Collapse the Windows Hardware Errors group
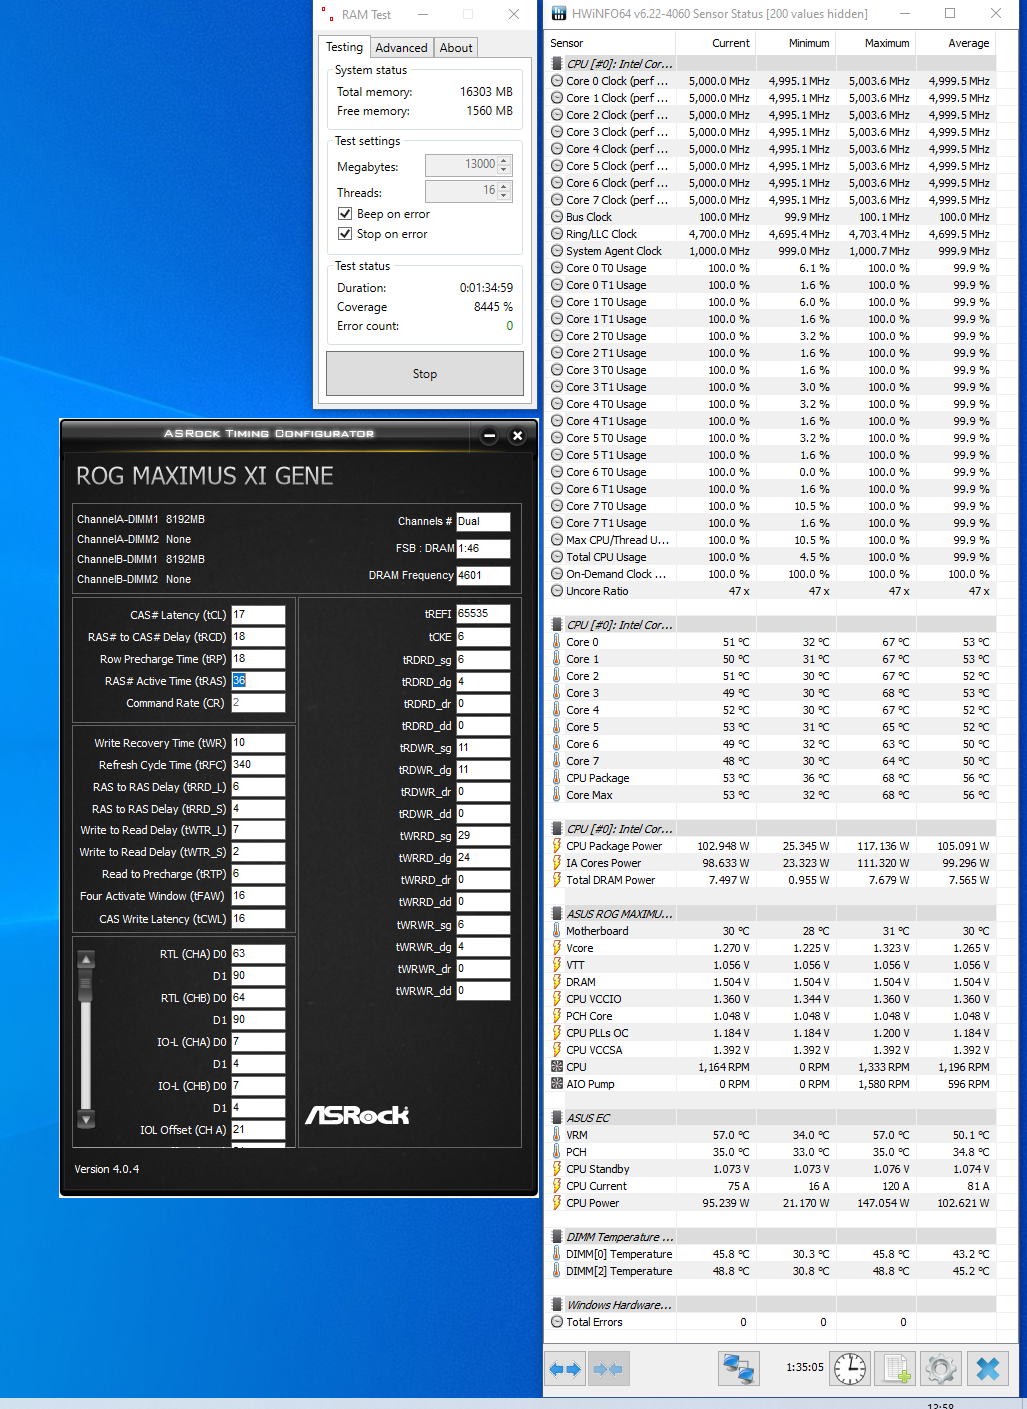The width and height of the screenshot is (1027, 1409). 557,1305
